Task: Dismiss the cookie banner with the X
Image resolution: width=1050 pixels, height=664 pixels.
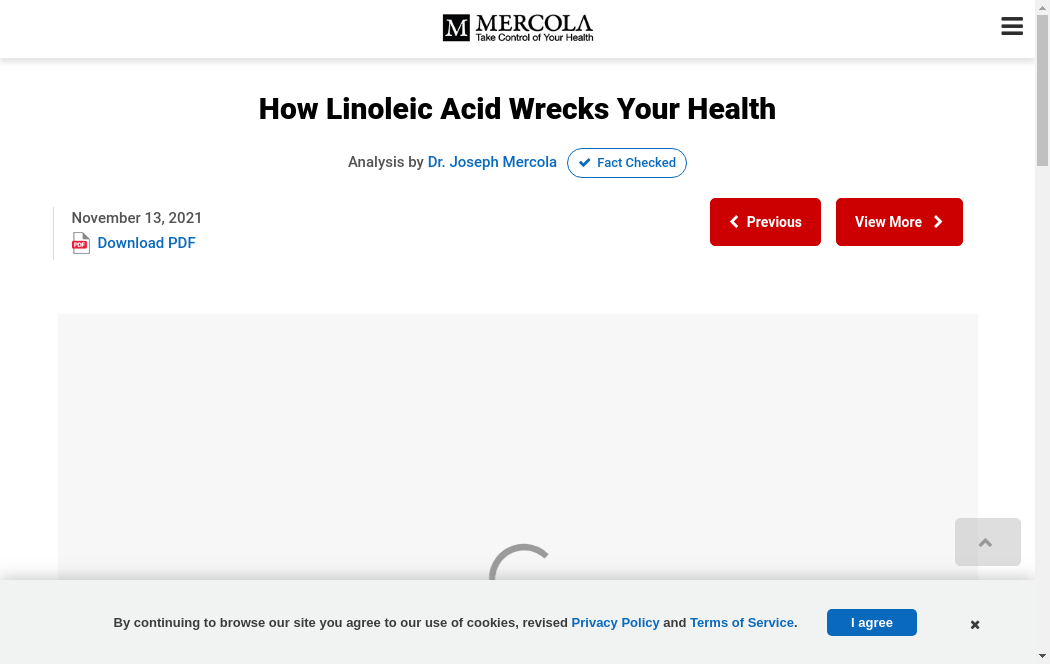Action: (x=975, y=625)
